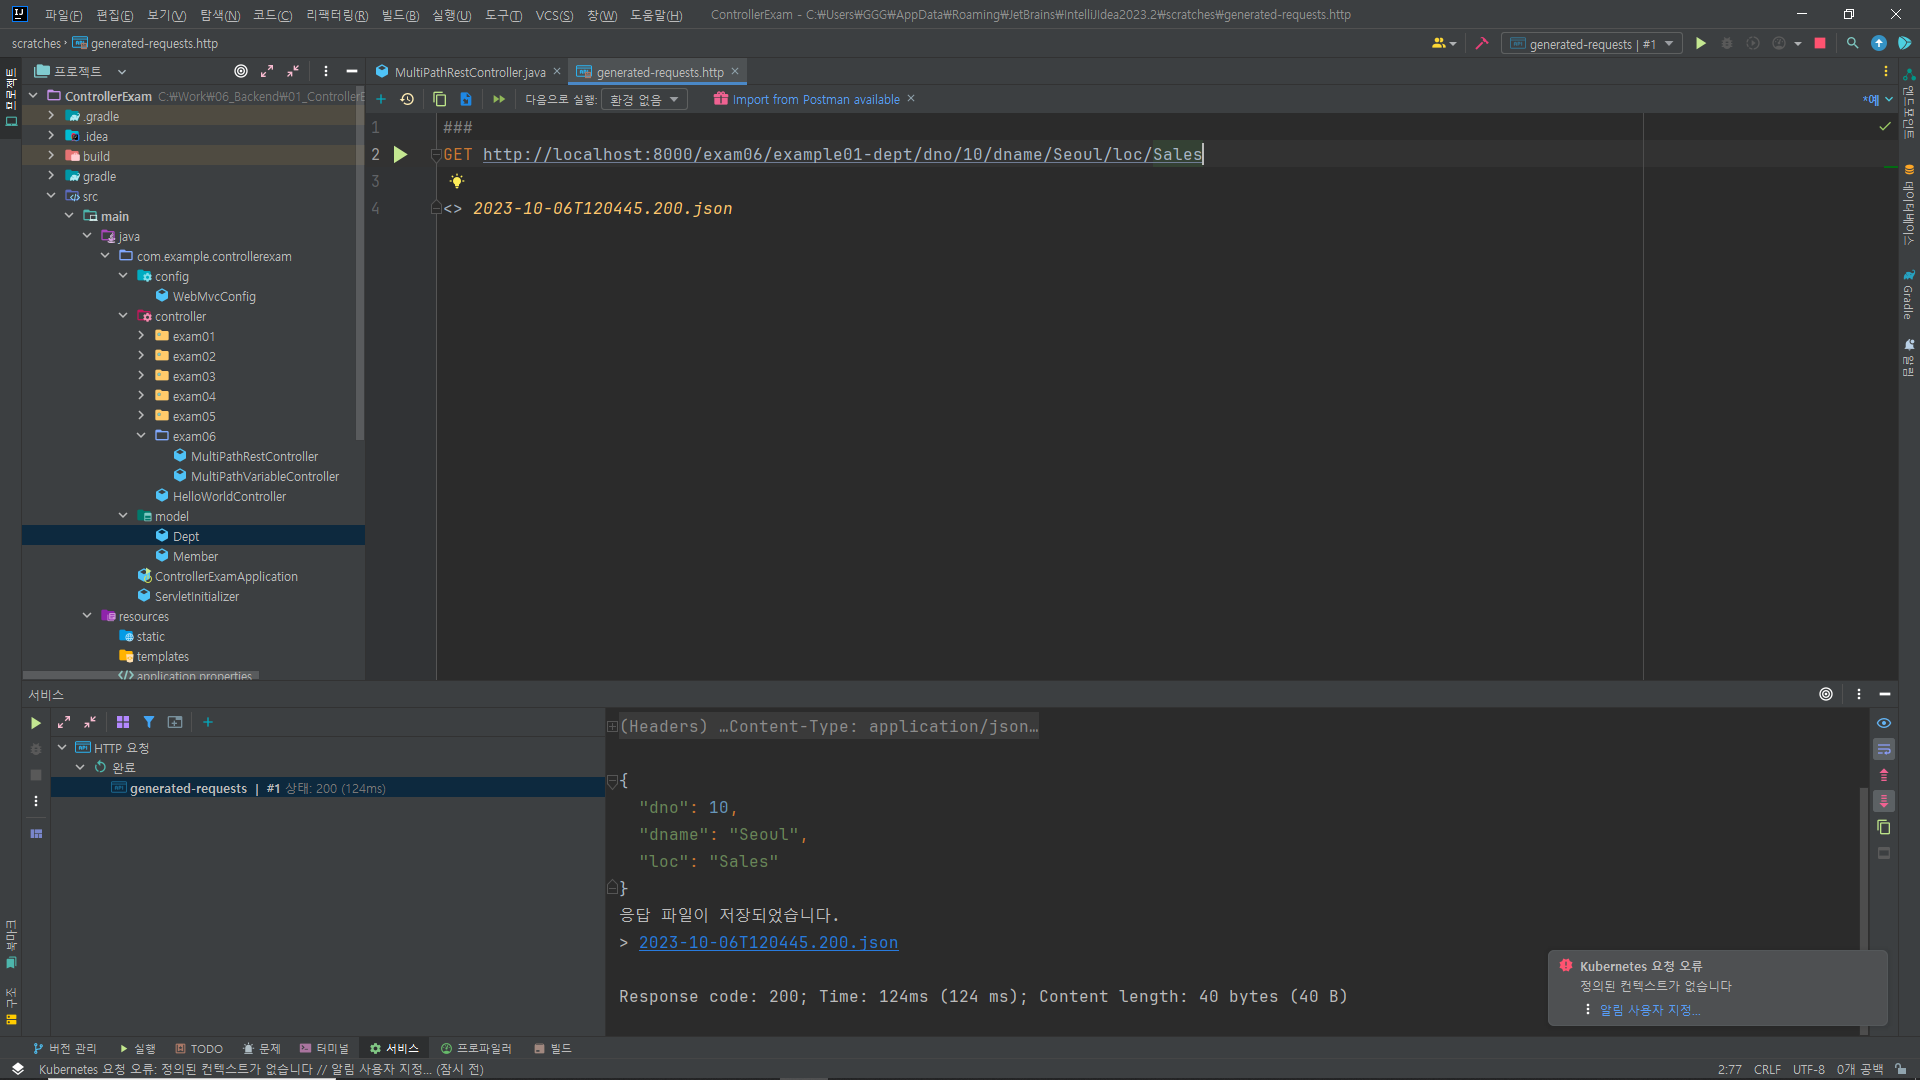Toggle soft-wrap in response pane

pos(1884,749)
